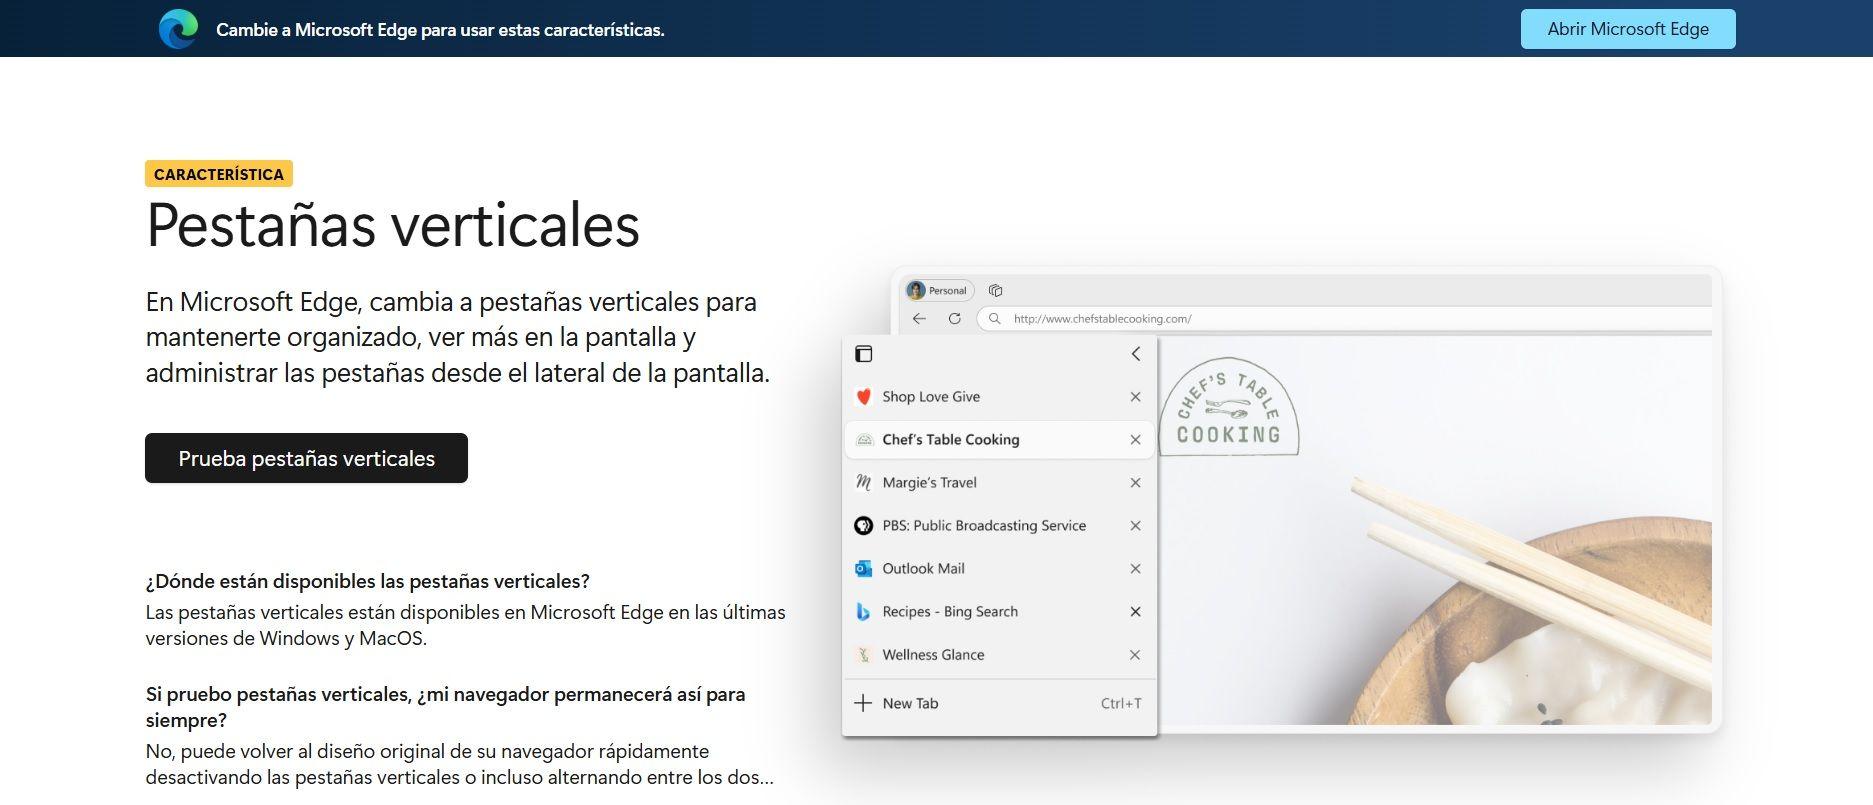Select the Chef's Table Cooking tab
The height and width of the screenshot is (805, 1873).
click(1000, 440)
